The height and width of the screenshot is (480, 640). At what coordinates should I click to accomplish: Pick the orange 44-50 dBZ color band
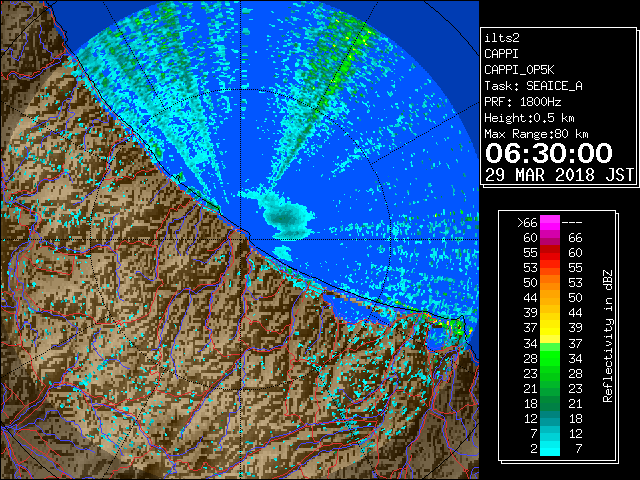pyautogui.click(x=550, y=298)
